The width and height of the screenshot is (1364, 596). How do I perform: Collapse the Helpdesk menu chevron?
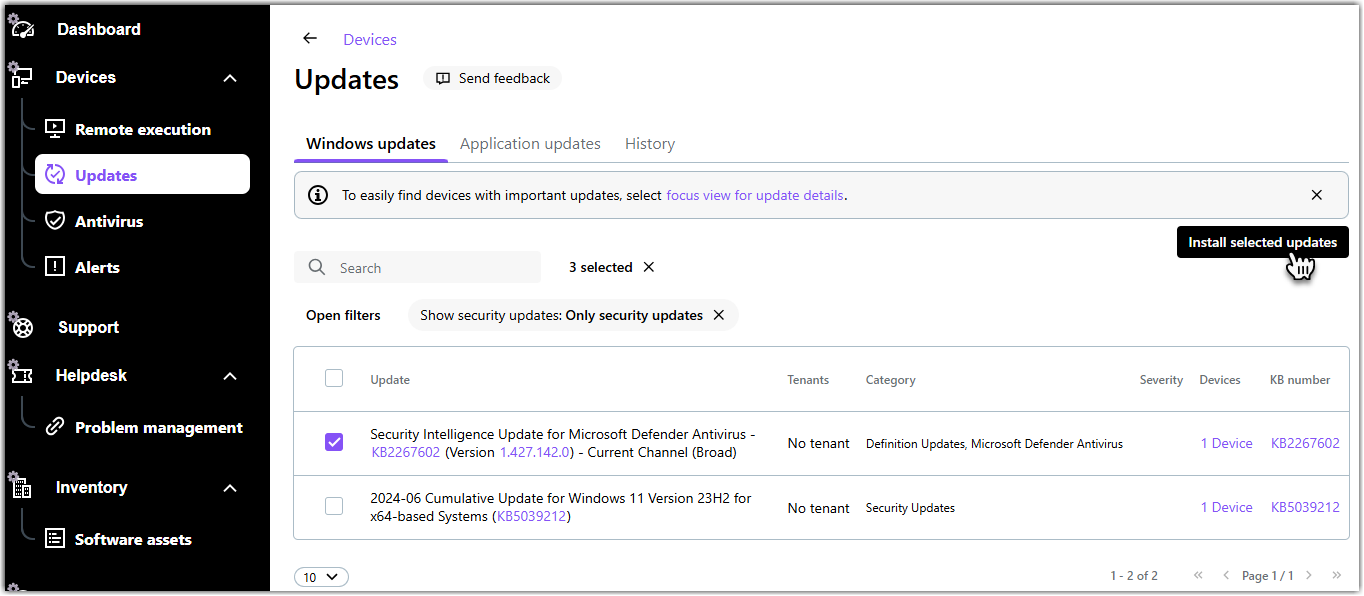click(230, 376)
